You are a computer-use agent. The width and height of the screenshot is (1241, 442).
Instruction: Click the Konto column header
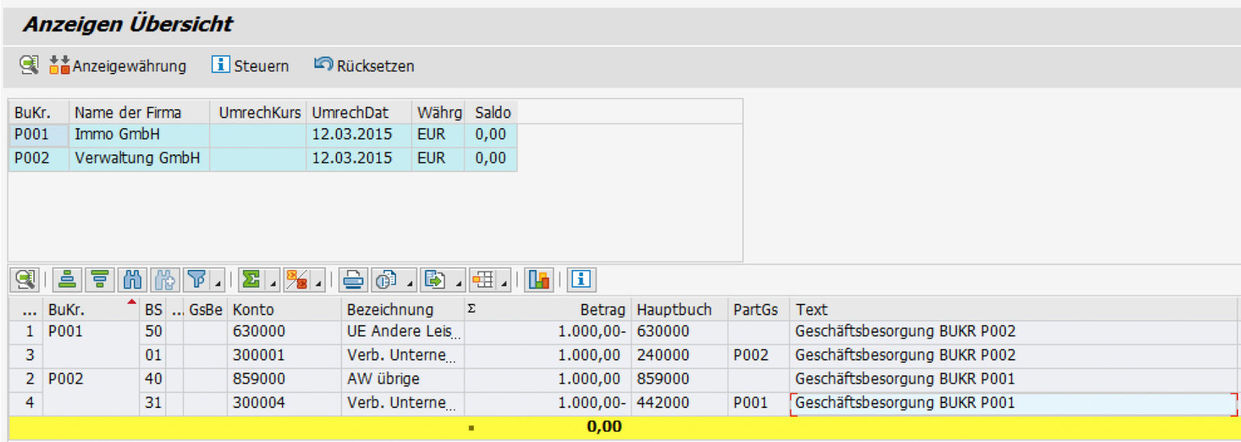[x=283, y=310]
